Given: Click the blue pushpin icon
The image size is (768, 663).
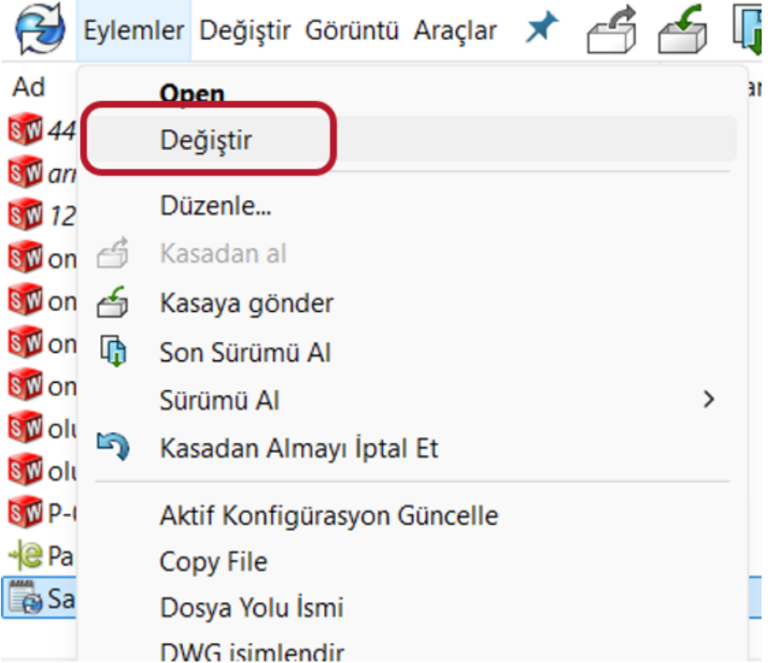Looking at the screenshot, I should 542,30.
